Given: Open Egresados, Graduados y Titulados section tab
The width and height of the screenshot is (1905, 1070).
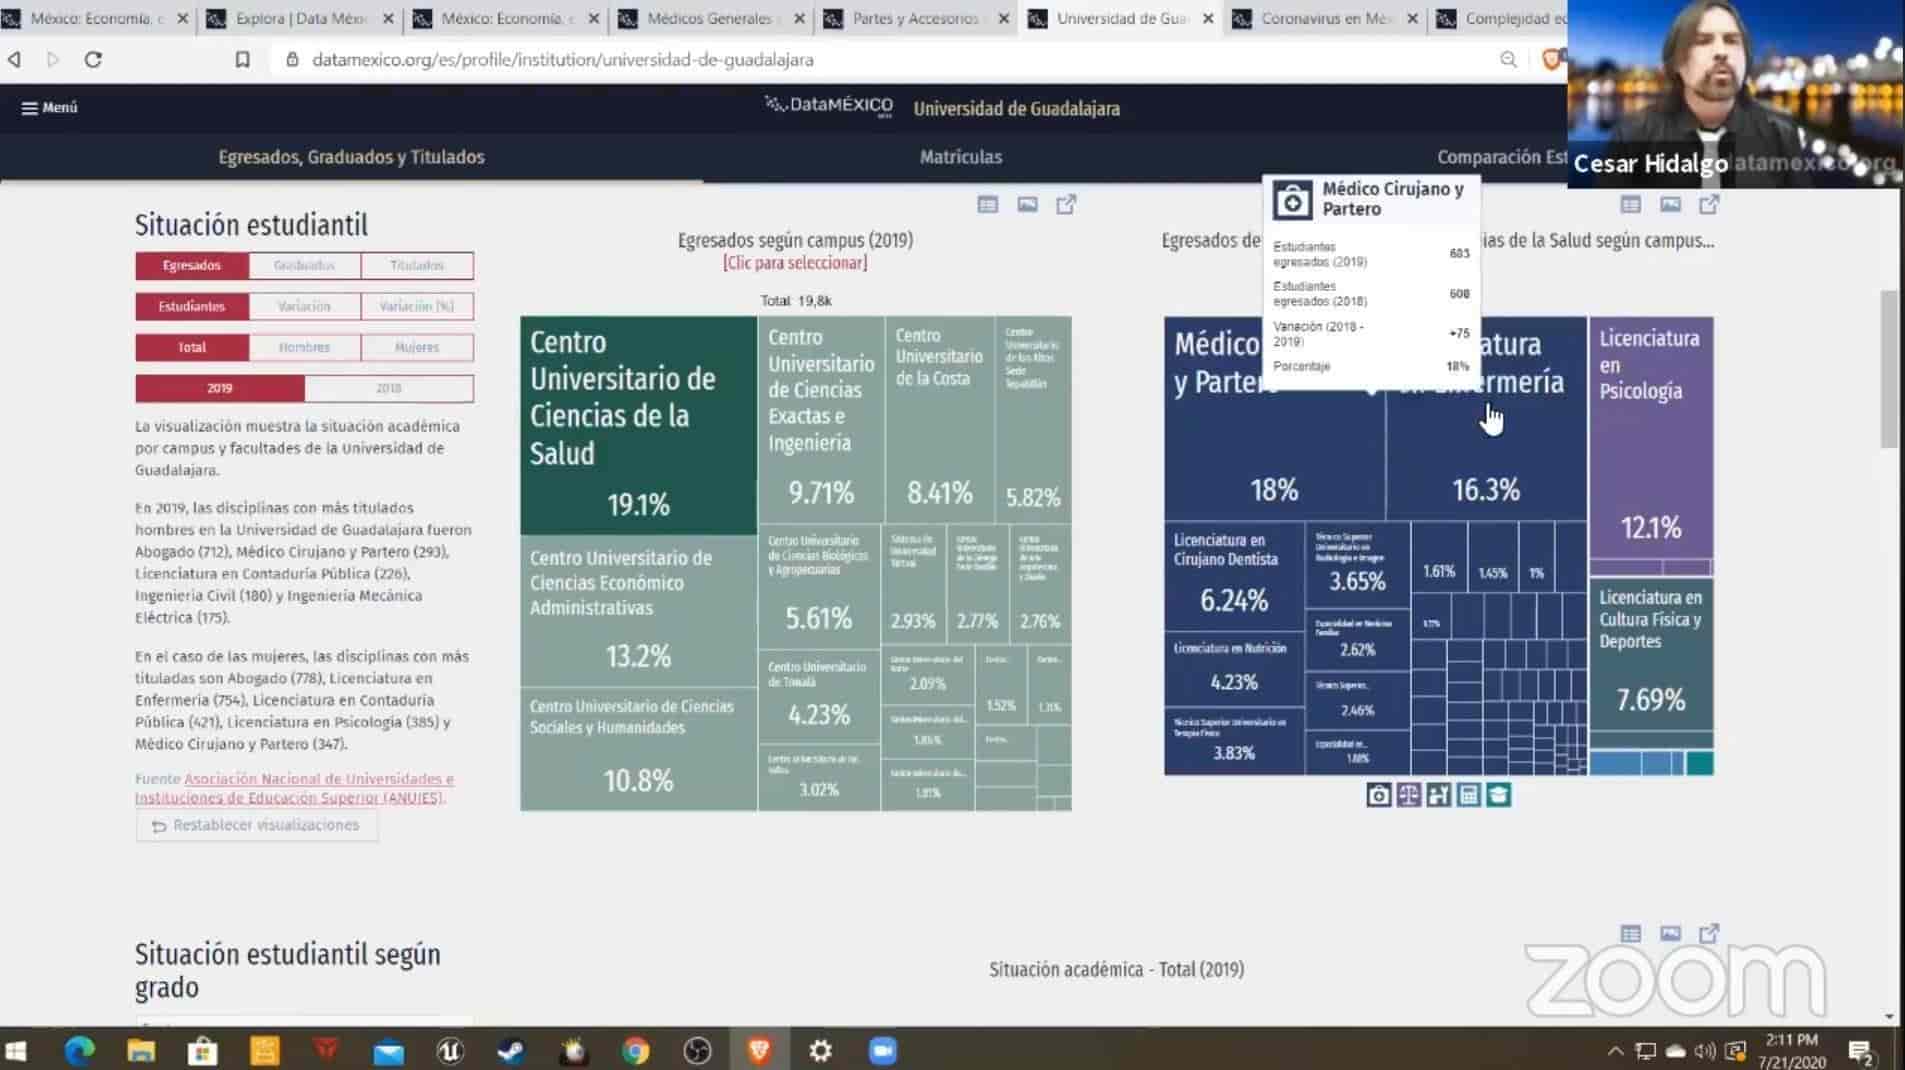Looking at the screenshot, I should [x=352, y=157].
